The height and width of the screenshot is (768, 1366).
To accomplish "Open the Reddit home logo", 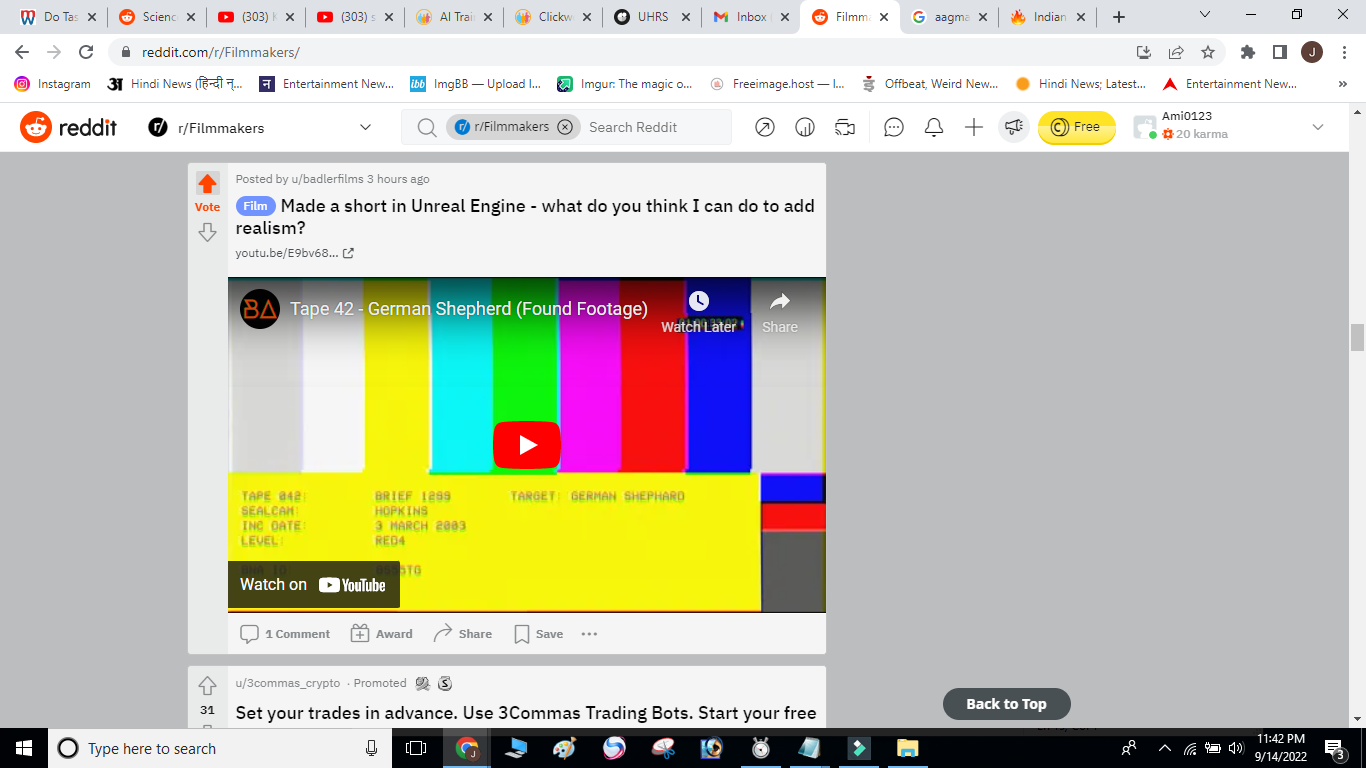I will [69, 127].
